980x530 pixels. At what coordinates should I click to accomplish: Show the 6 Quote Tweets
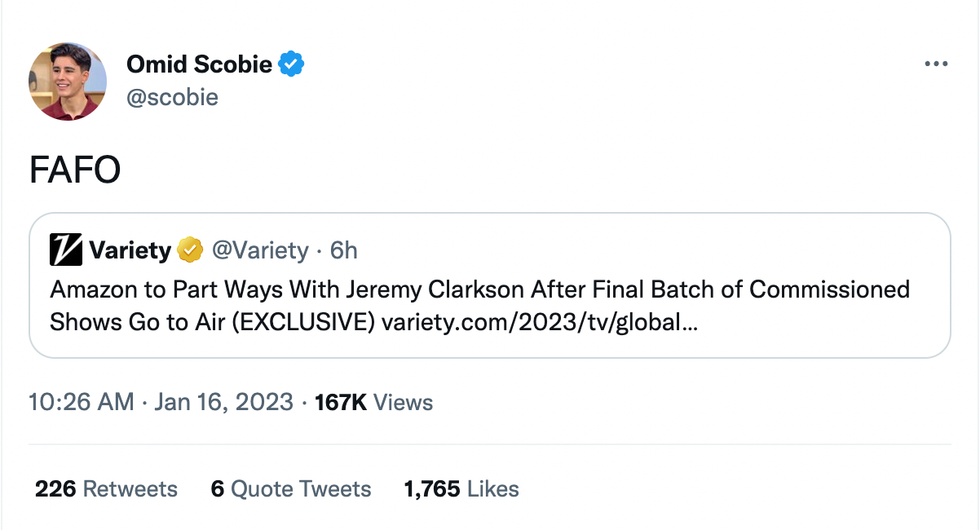(291, 489)
